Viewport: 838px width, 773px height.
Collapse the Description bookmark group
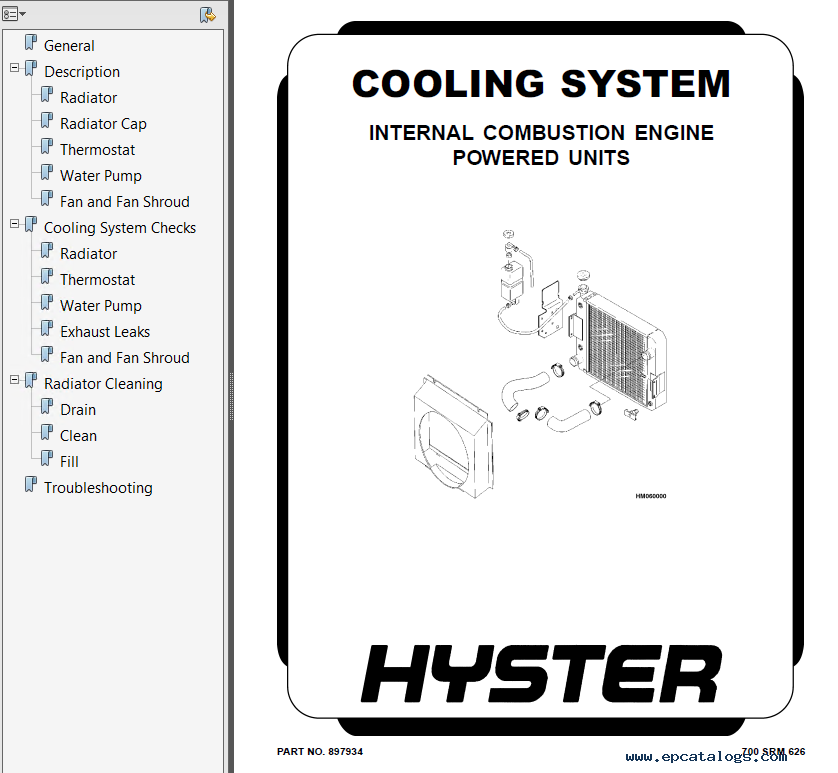click(x=14, y=68)
